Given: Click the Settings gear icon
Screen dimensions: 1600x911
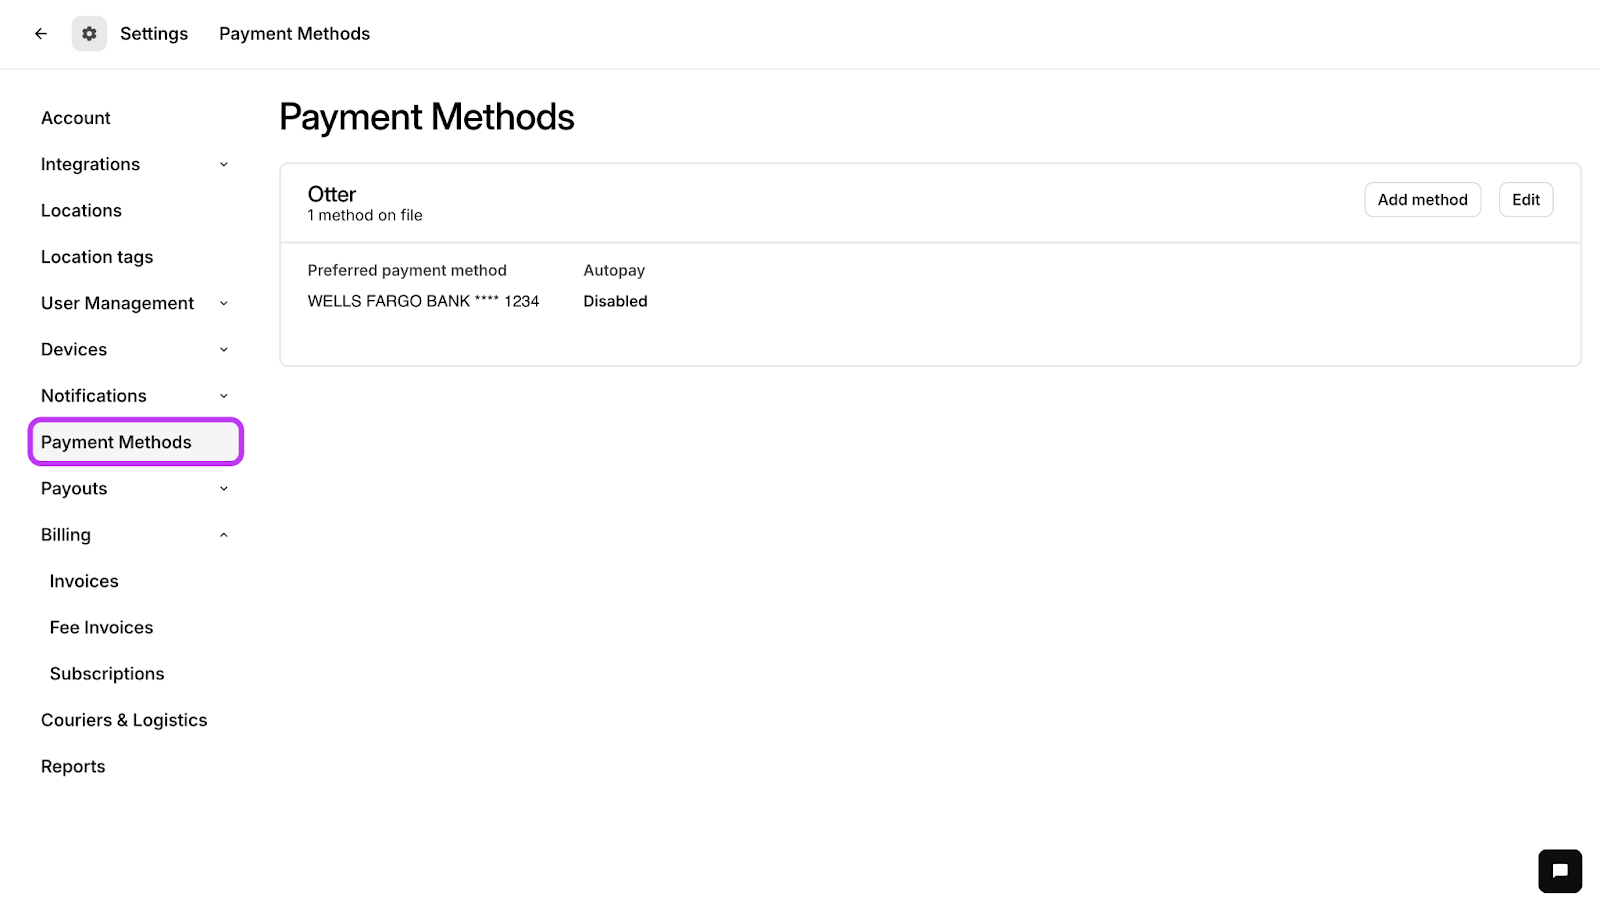Looking at the screenshot, I should click(89, 34).
